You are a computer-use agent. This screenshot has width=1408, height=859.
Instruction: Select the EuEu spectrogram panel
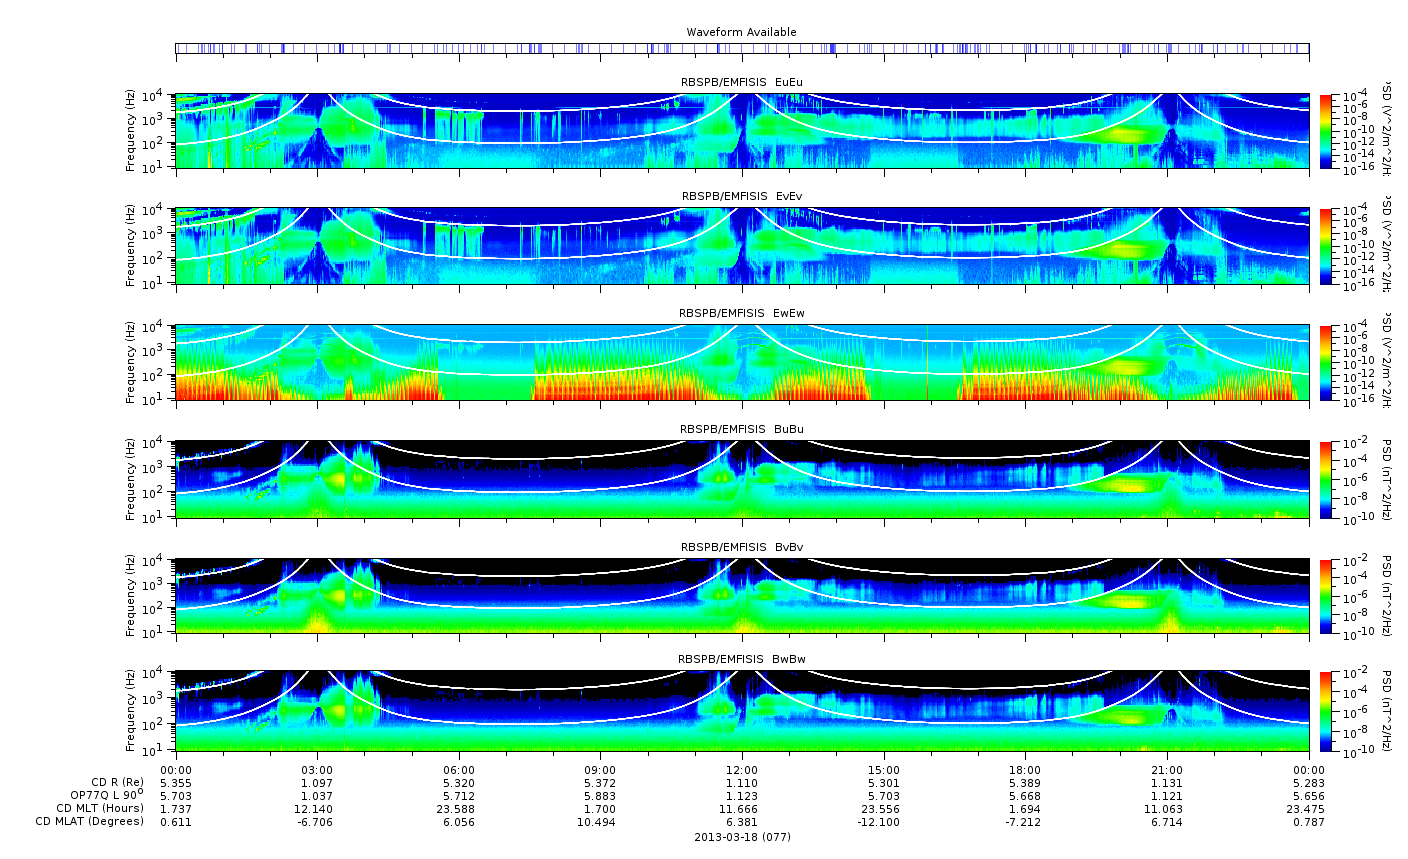tap(742, 131)
